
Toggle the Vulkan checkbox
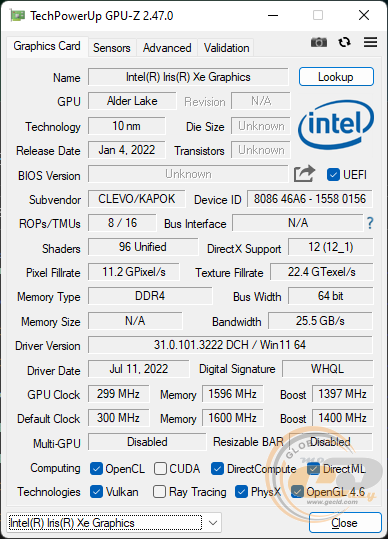[96, 492]
